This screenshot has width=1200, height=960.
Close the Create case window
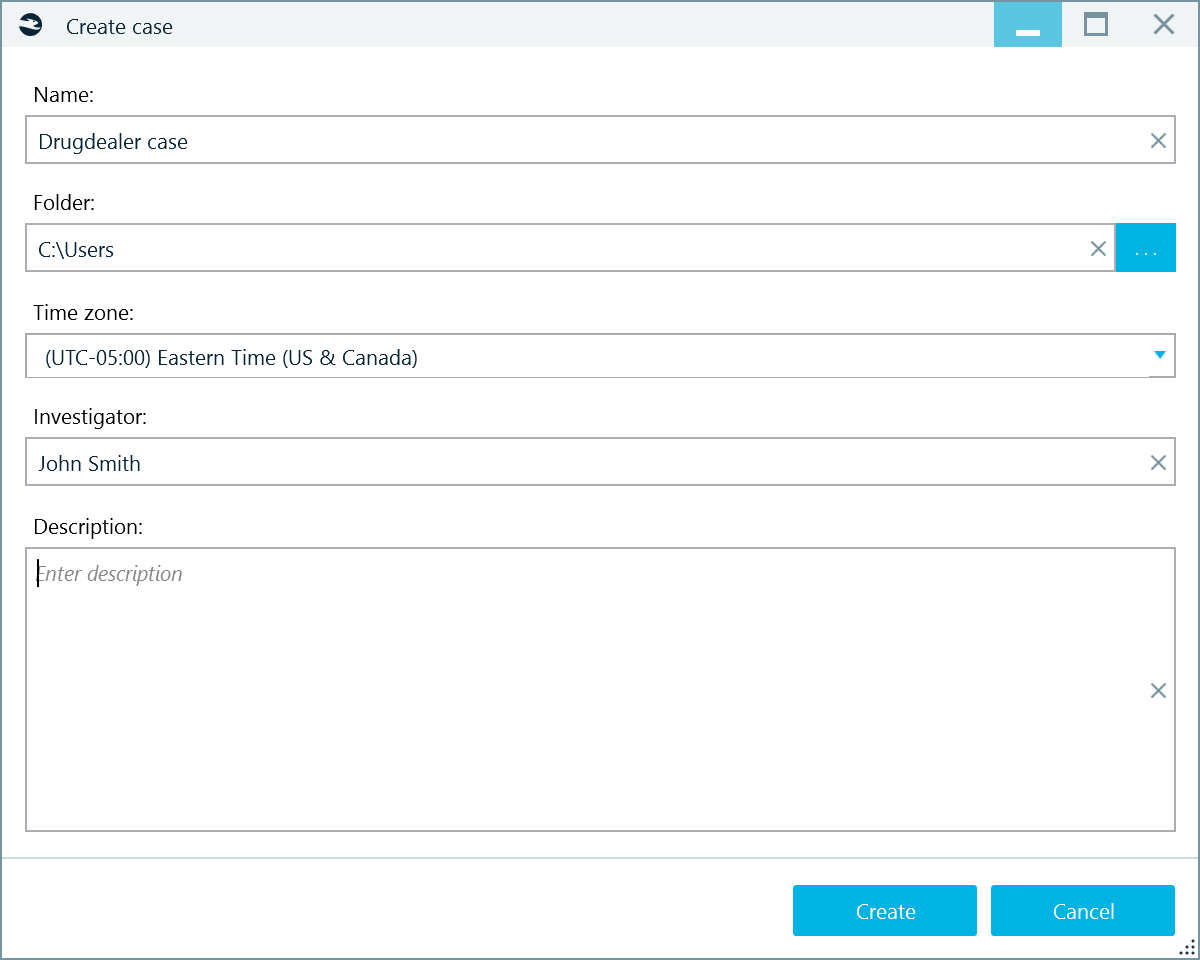click(x=1164, y=25)
